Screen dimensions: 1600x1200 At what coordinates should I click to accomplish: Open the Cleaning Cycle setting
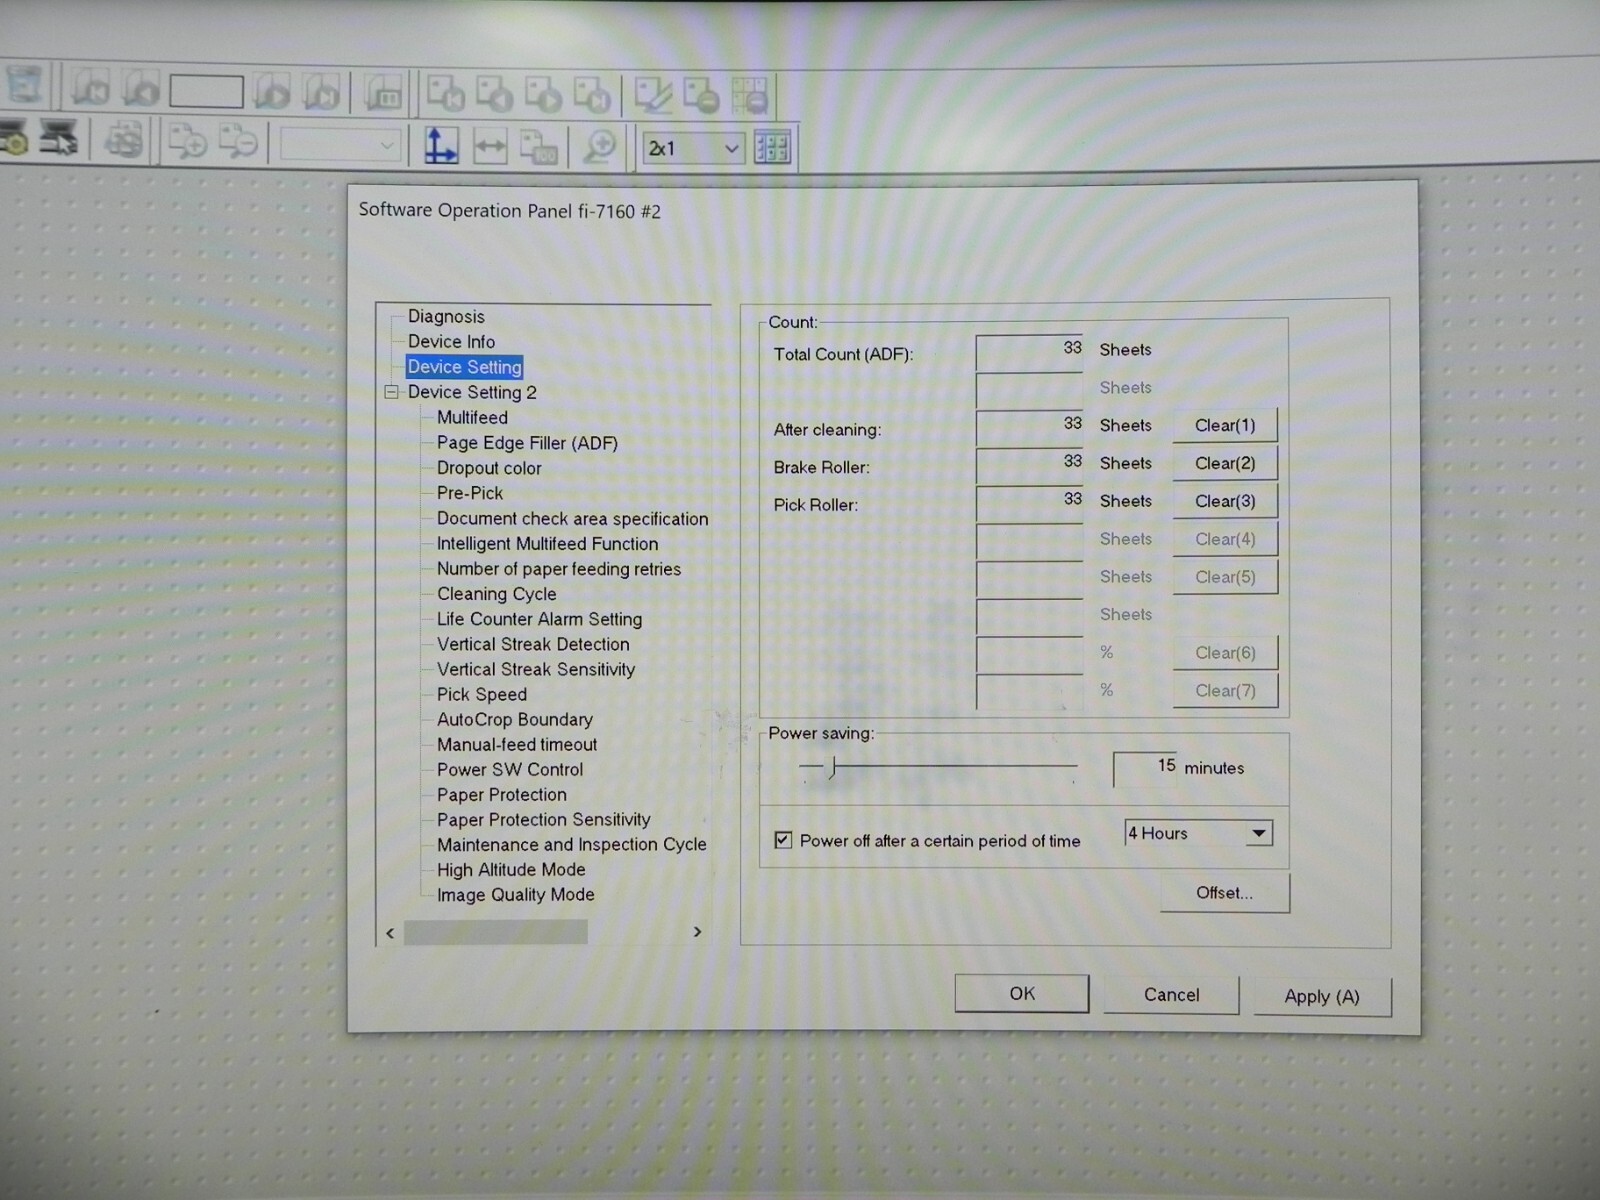(496, 593)
